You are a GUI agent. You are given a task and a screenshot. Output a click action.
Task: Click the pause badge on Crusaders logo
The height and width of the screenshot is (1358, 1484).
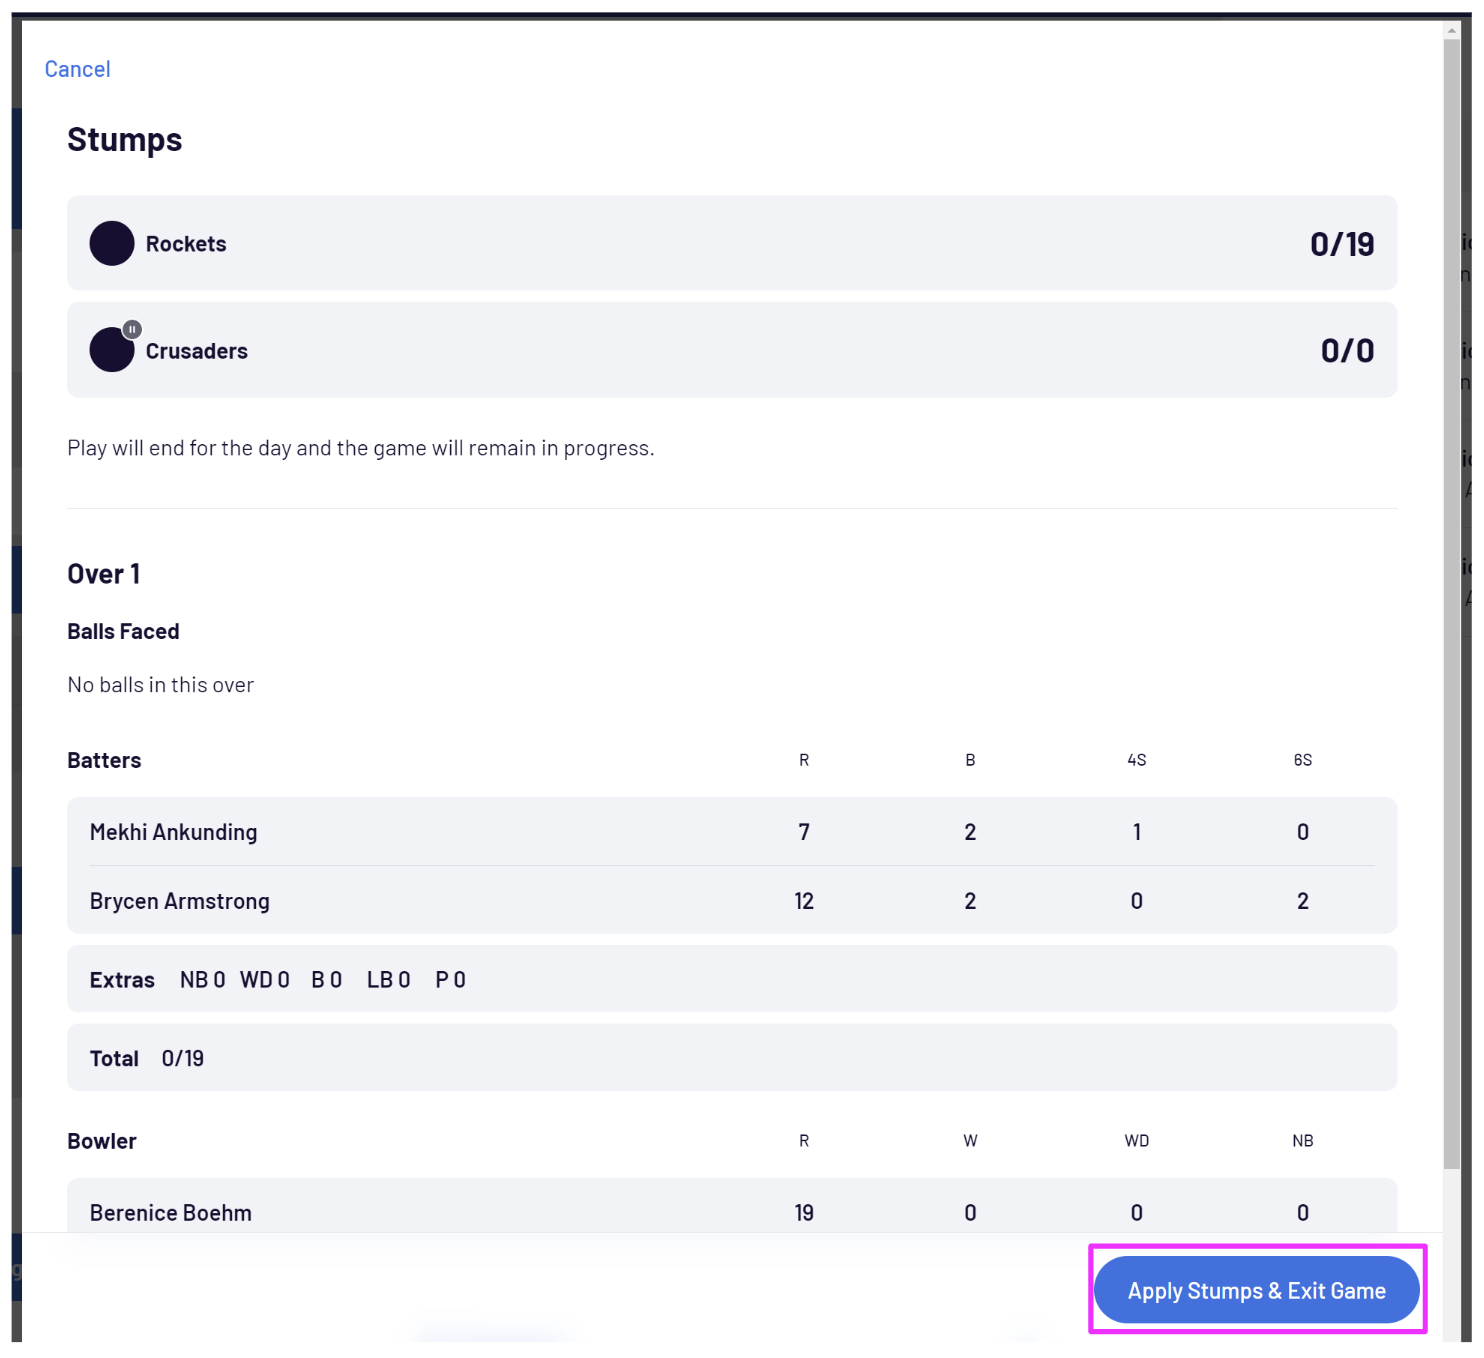(x=132, y=329)
